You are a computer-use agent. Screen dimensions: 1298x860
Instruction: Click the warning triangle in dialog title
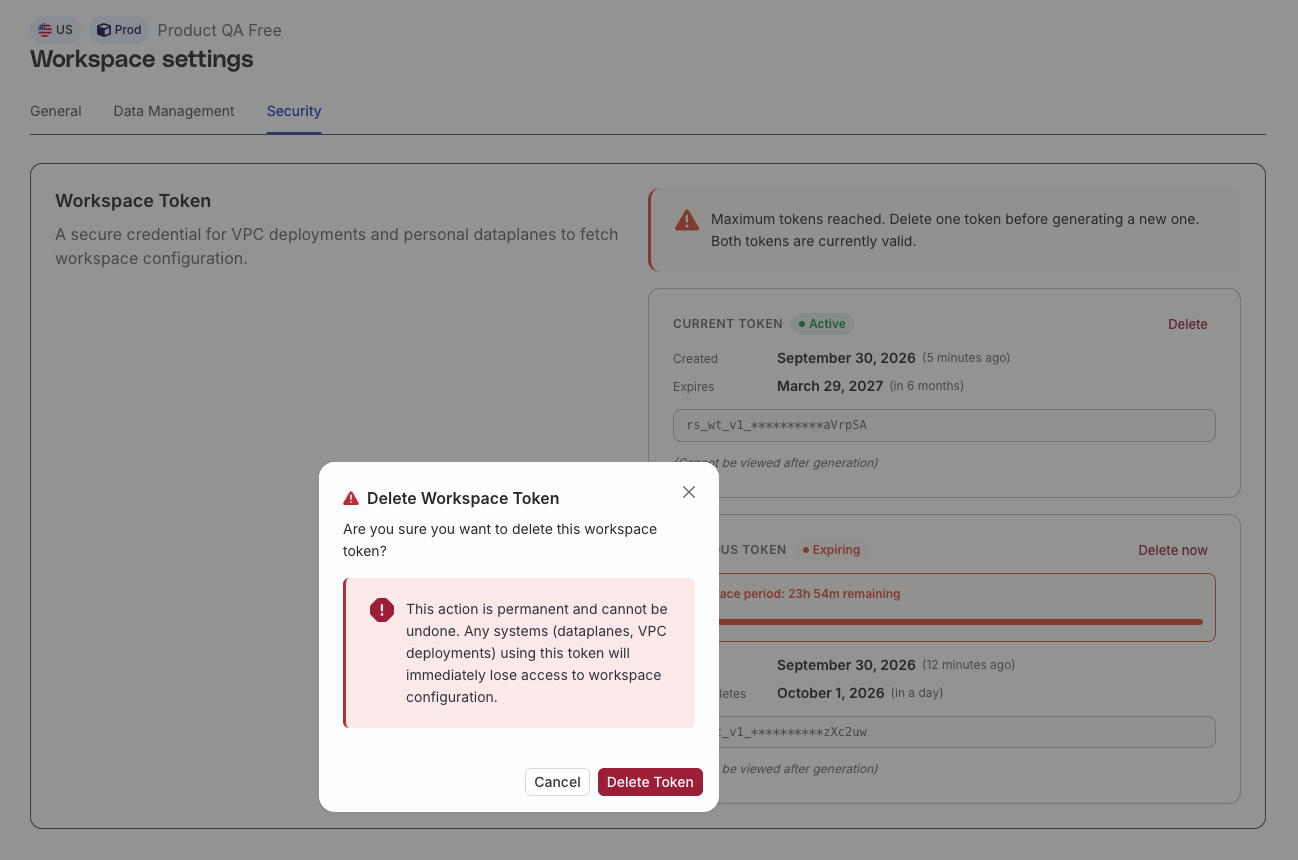pos(351,498)
